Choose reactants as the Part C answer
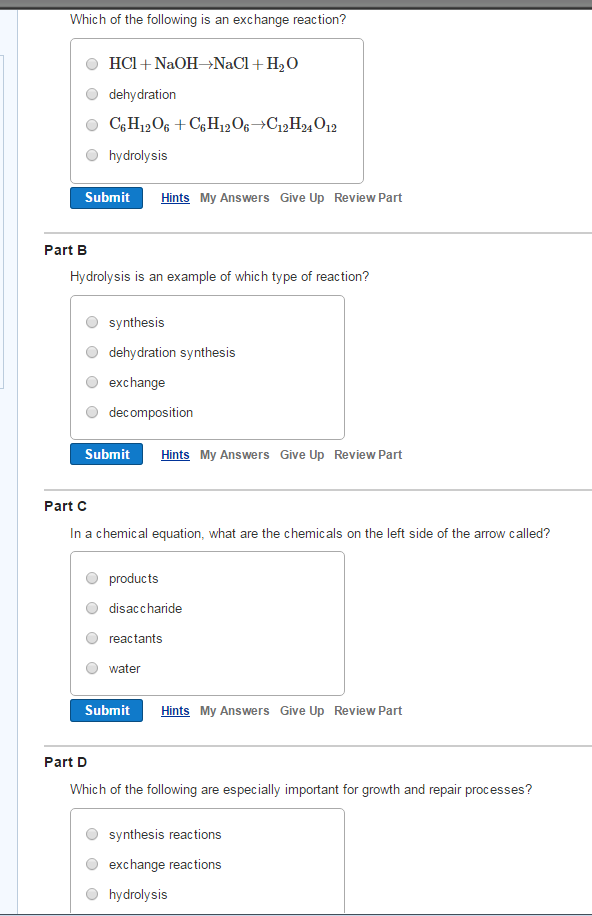Viewport: 592px width, 916px height. tap(92, 638)
